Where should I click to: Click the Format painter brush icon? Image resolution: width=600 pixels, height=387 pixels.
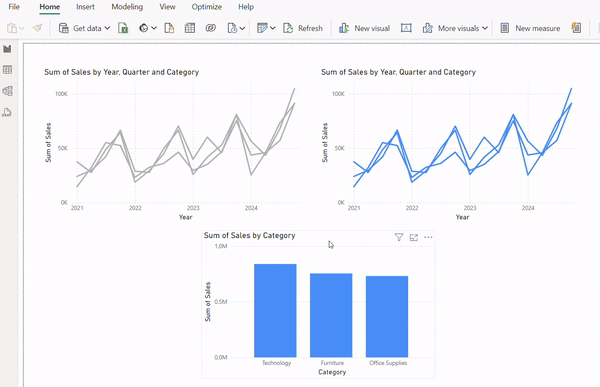pos(37,28)
